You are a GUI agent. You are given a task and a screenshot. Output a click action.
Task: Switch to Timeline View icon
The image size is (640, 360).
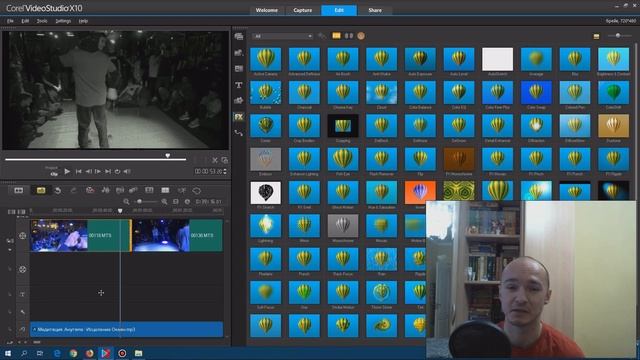41,191
